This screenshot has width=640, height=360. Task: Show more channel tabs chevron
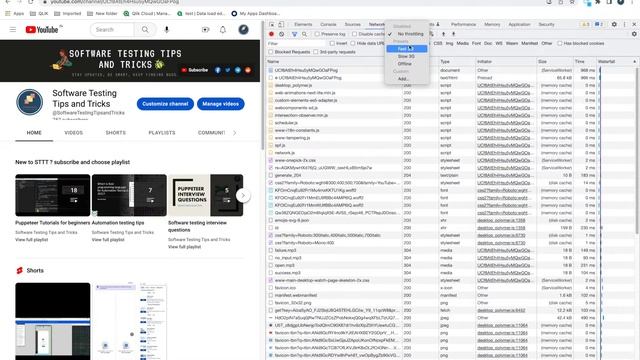(234, 133)
